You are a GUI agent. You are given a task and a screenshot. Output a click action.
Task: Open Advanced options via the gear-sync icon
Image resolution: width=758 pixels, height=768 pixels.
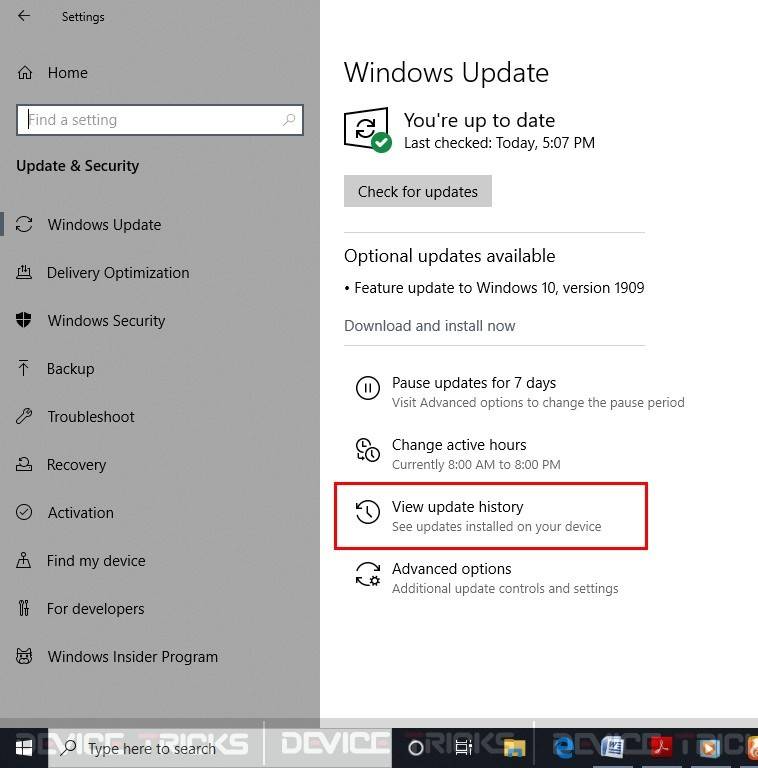pos(368,574)
